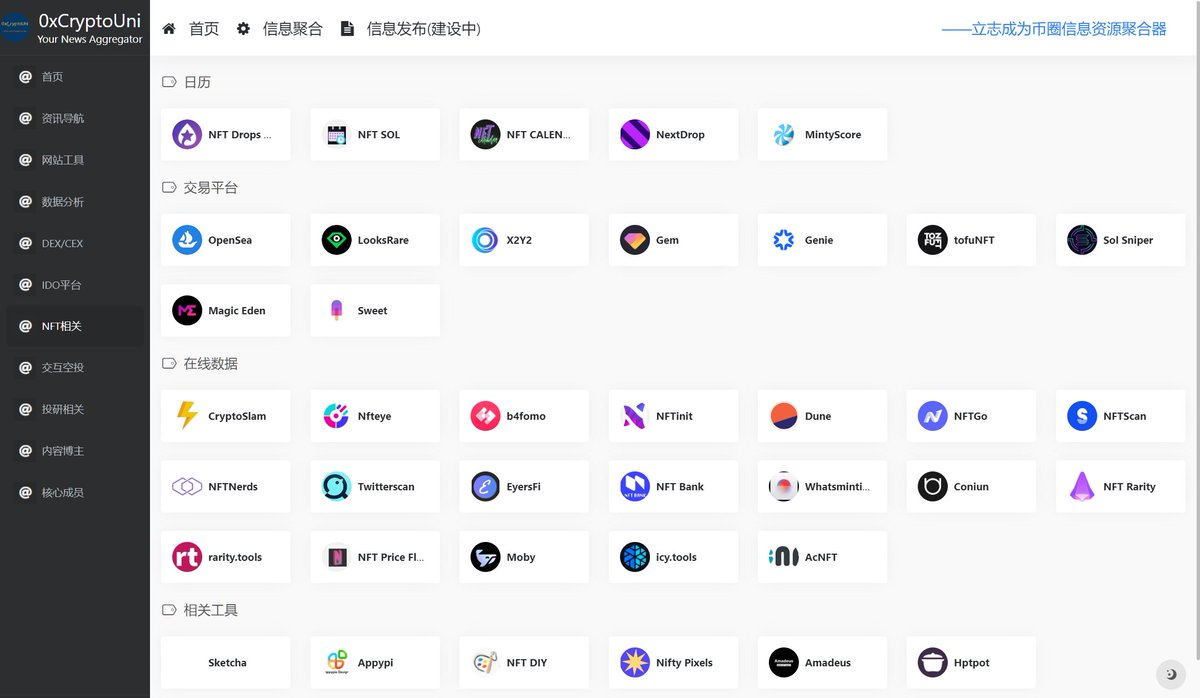Click the 日历 section heading
Viewport: 1200px width, 698px height.
click(197, 82)
